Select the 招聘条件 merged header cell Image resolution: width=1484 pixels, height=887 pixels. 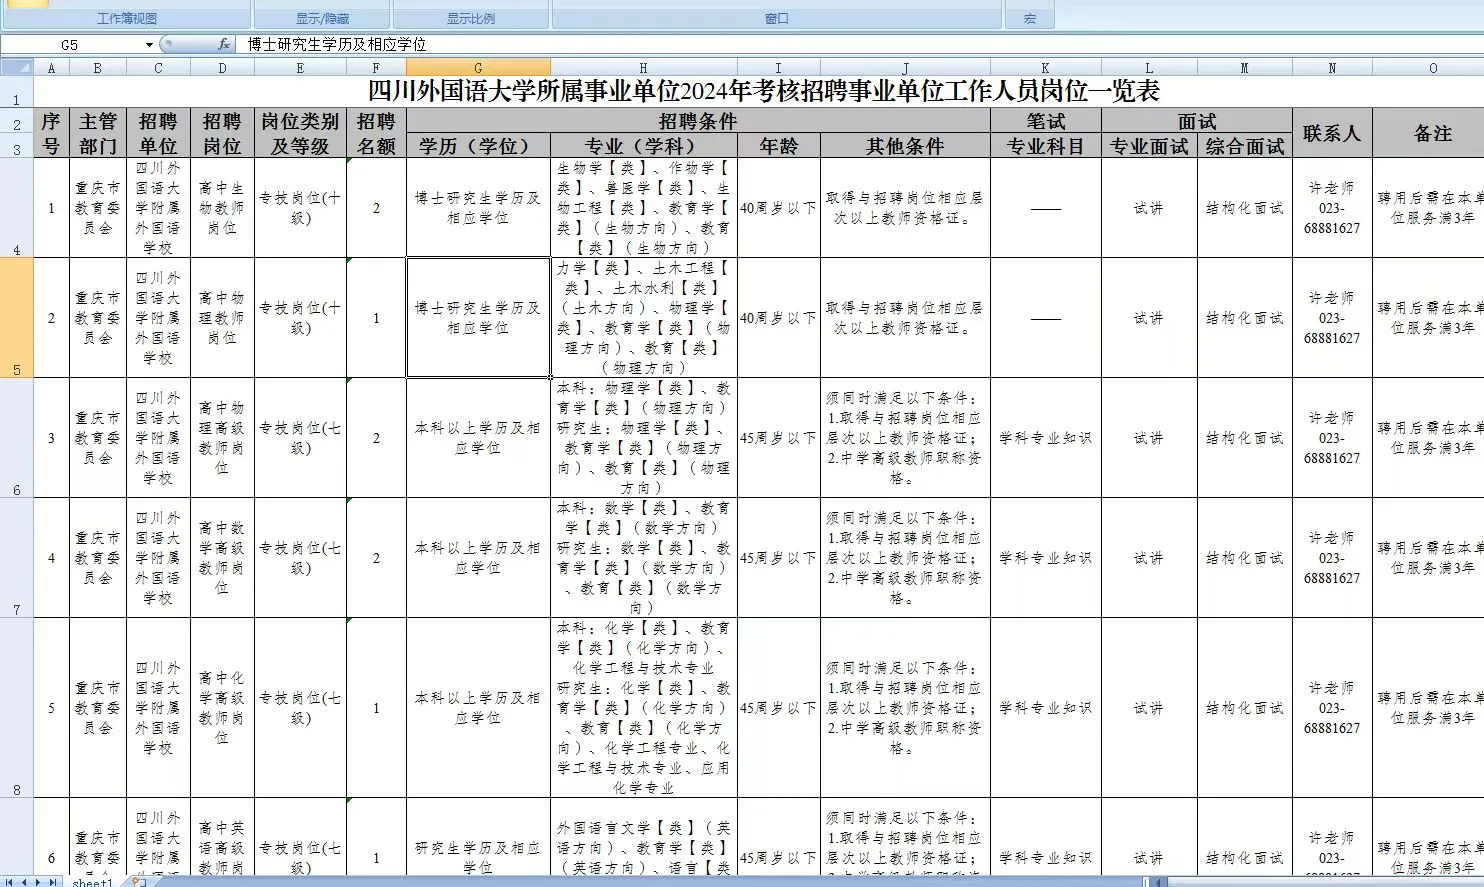pos(698,121)
